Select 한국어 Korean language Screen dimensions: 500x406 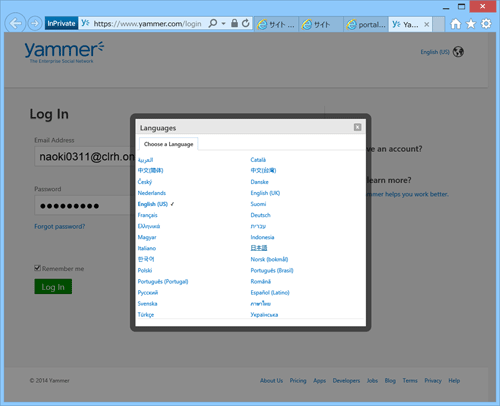pyautogui.click(x=146, y=259)
